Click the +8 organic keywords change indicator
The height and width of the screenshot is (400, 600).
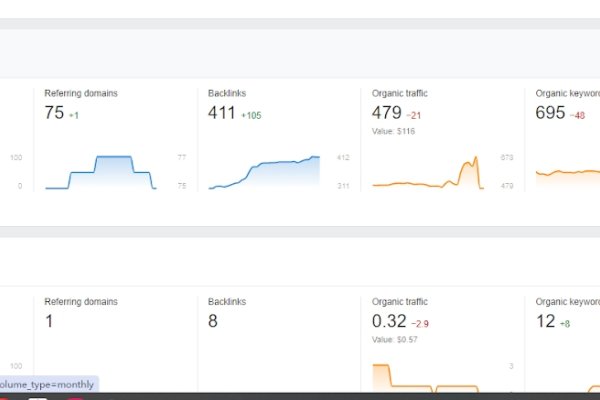(x=567, y=323)
